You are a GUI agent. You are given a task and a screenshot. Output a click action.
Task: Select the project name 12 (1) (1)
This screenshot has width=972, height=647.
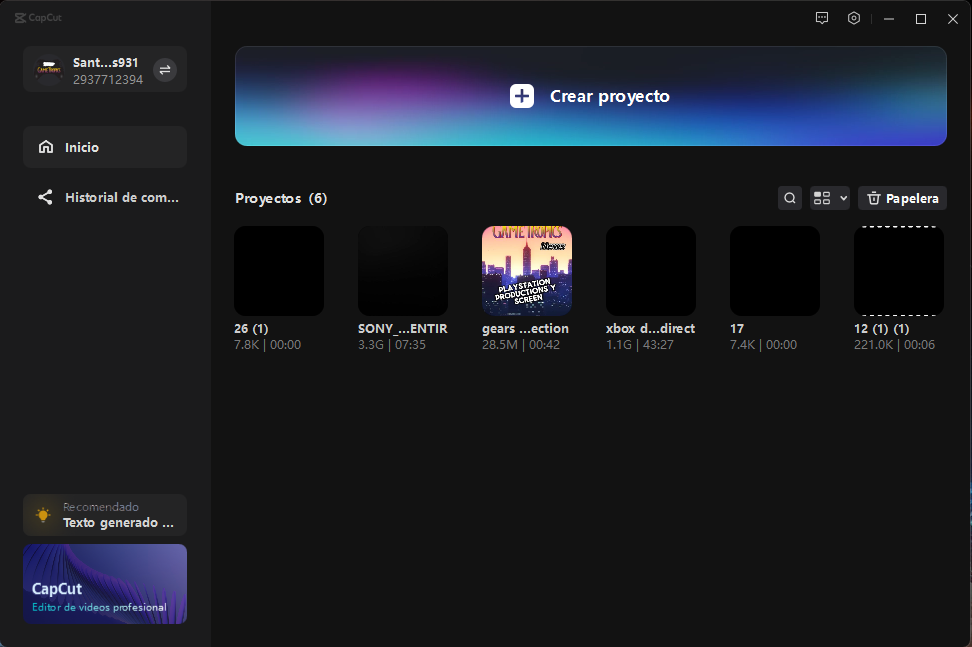pyautogui.click(x=881, y=328)
